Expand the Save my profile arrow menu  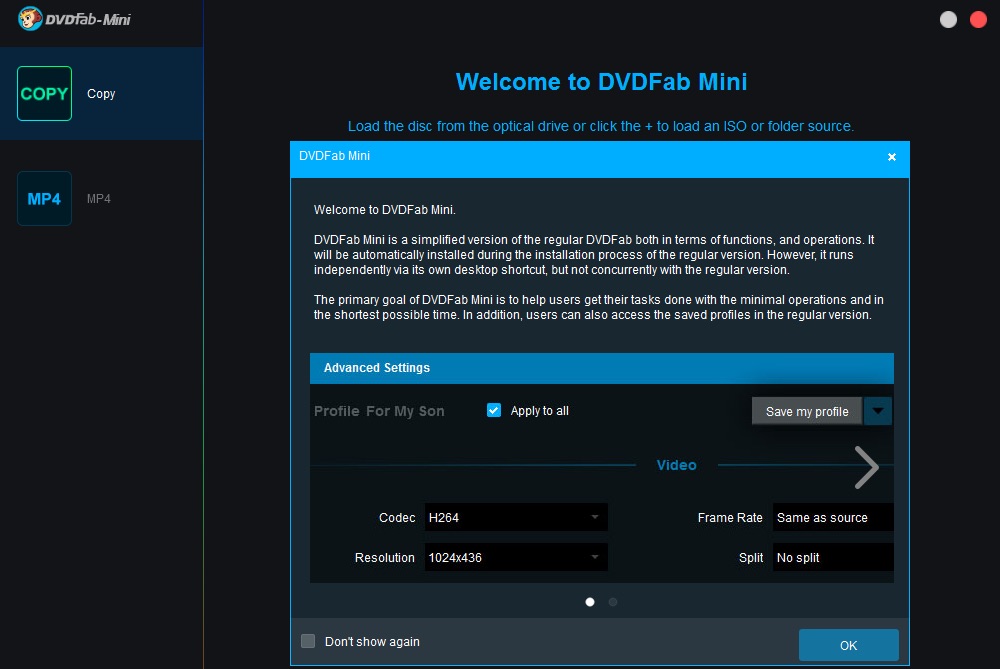[878, 411]
